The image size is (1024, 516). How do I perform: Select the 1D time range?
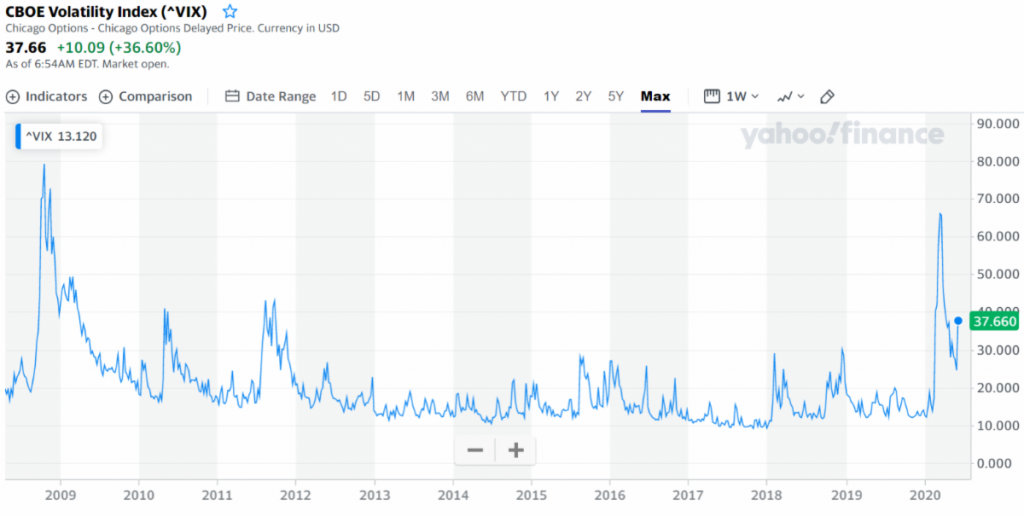pyautogui.click(x=338, y=97)
